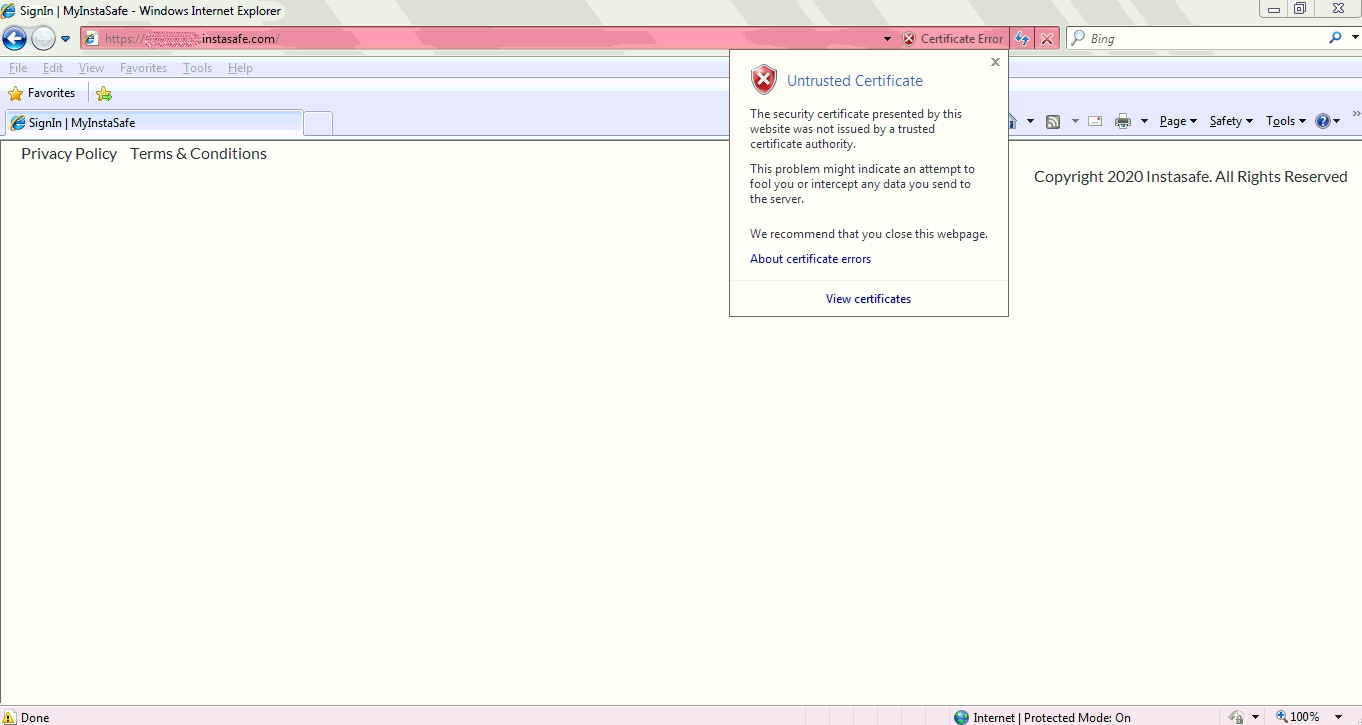Viewport: 1362px width, 725px height.
Task: Click the Stop loading icon
Action: [x=1046, y=39]
